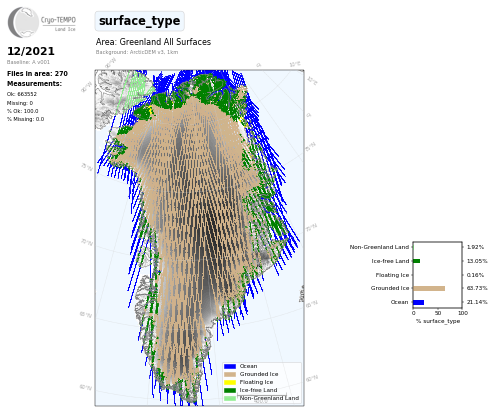Click the Ocean bar in chart
The height and width of the screenshot is (410, 492).
click(x=419, y=302)
